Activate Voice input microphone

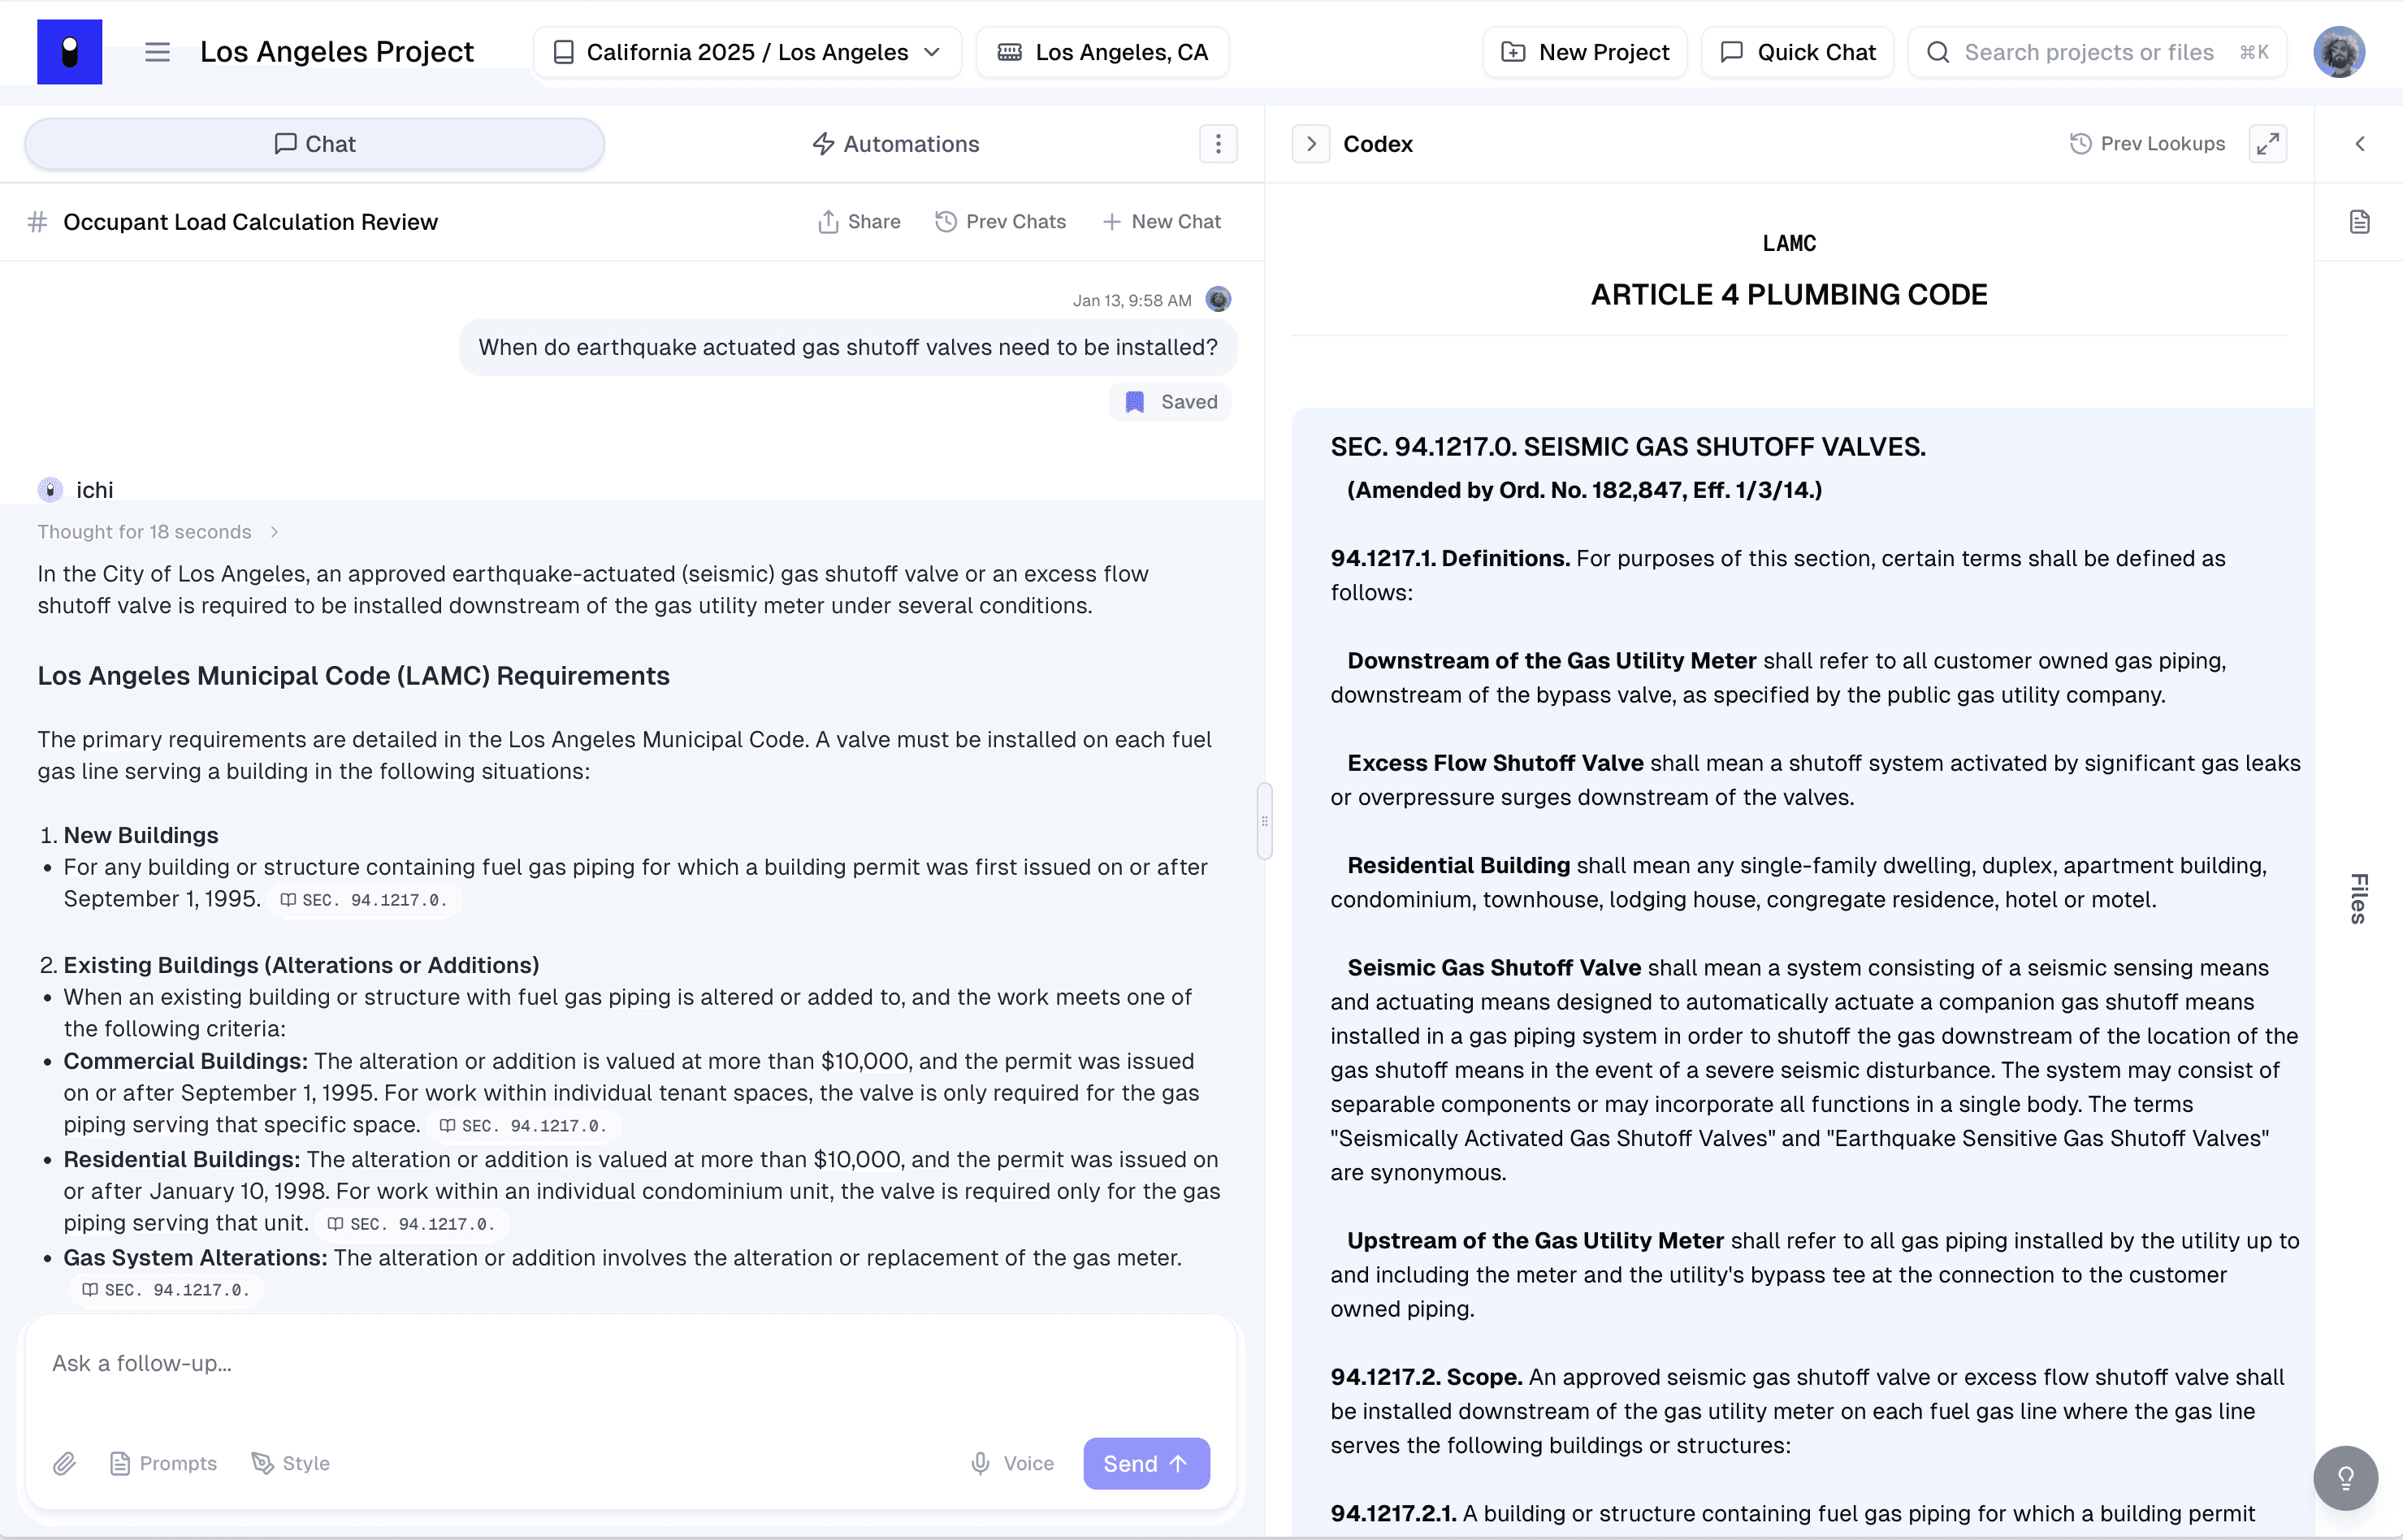coord(1012,1463)
